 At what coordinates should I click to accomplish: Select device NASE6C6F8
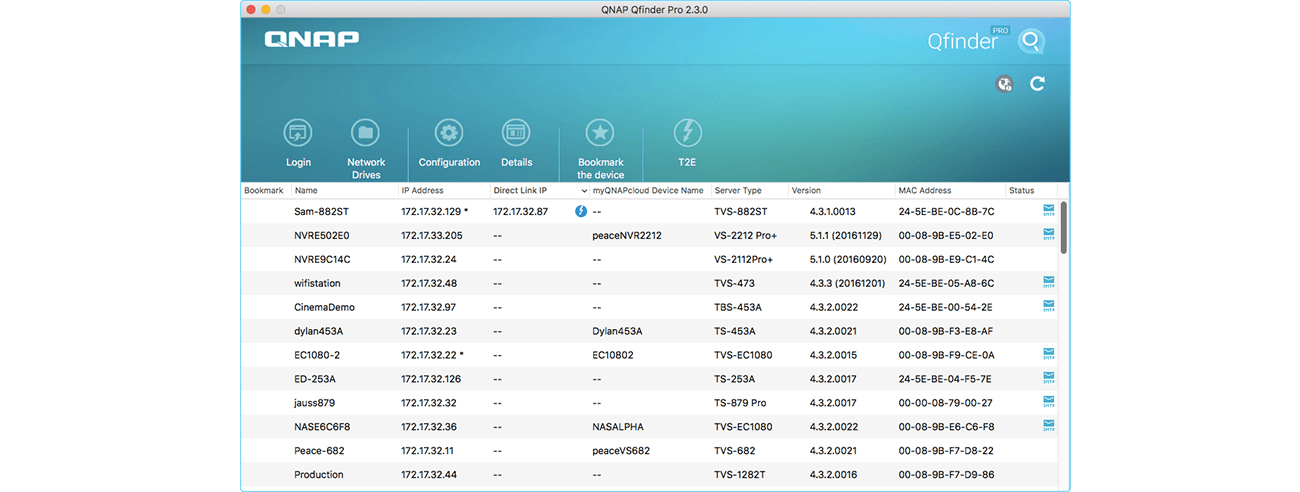point(650,427)
